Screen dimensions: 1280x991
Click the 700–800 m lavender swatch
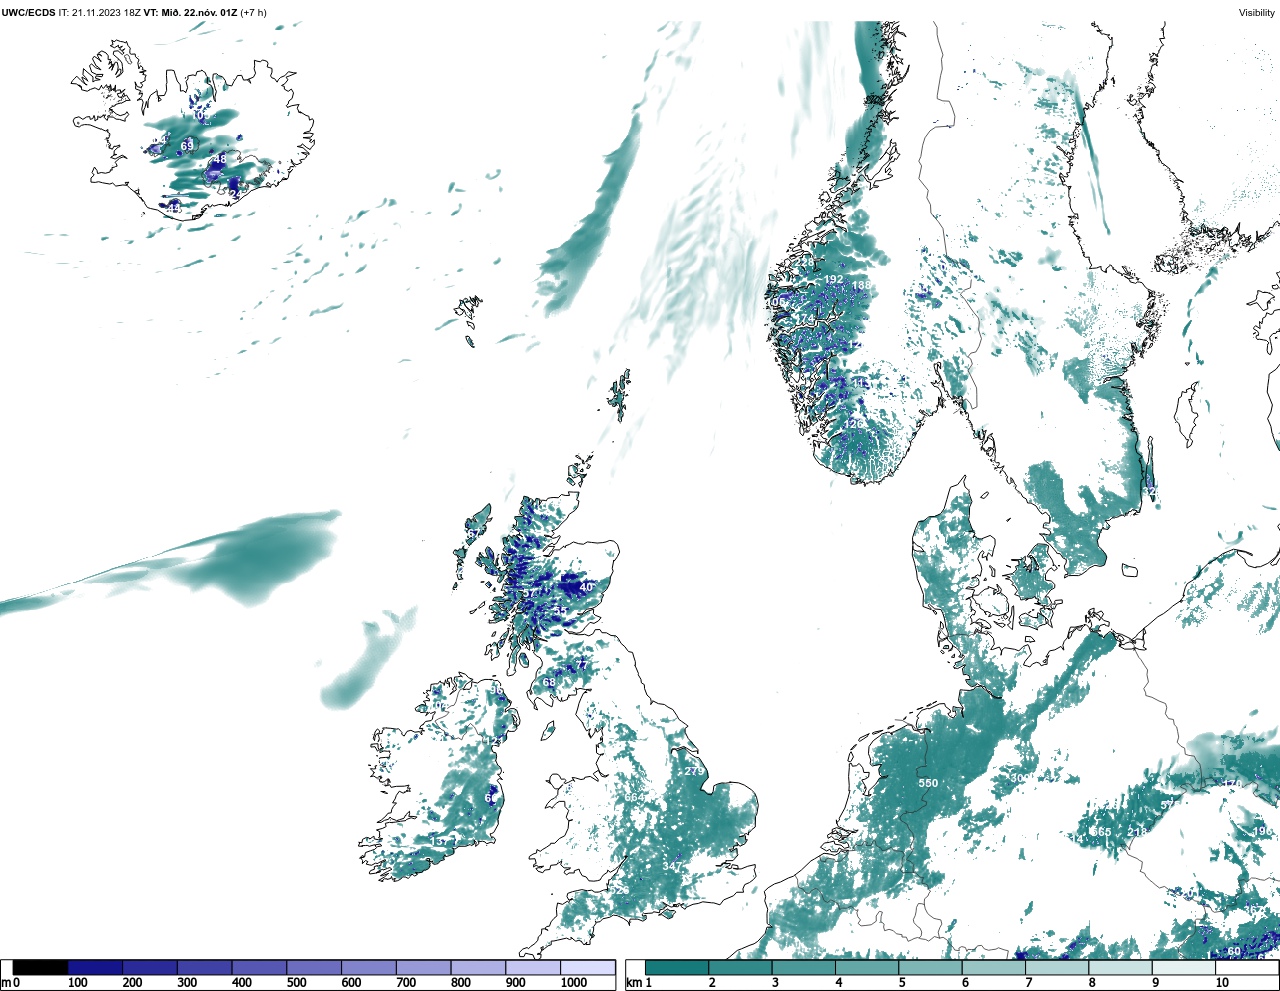[423, 967]
